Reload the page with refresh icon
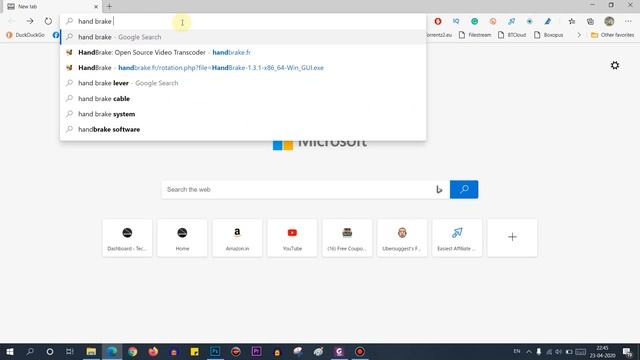 point(48,21)
